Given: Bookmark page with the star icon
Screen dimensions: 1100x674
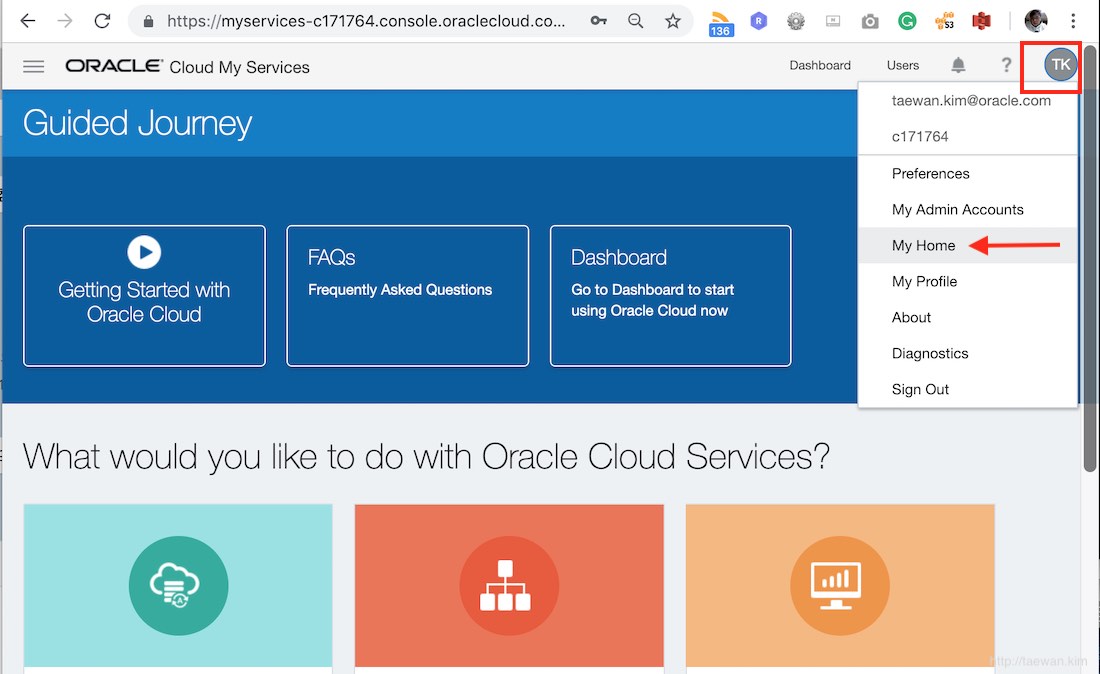Looking at the screenshot, I should [673, 21].
